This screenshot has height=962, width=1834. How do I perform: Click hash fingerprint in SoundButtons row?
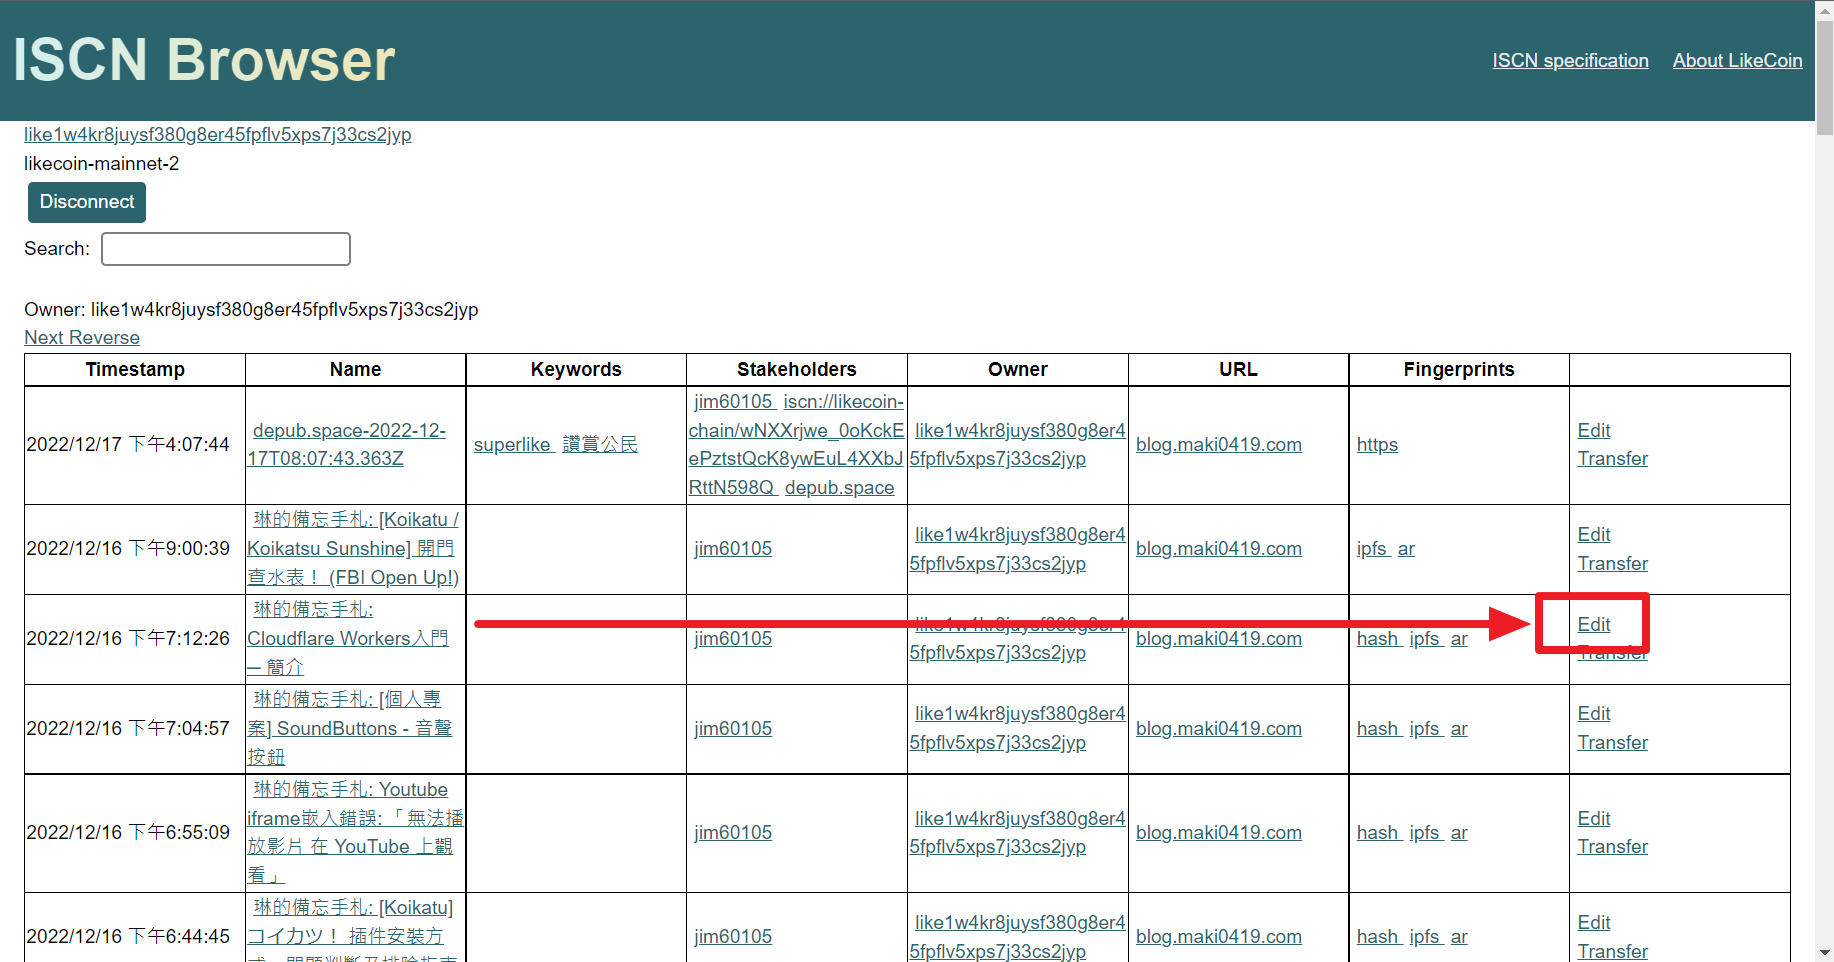1377,729
